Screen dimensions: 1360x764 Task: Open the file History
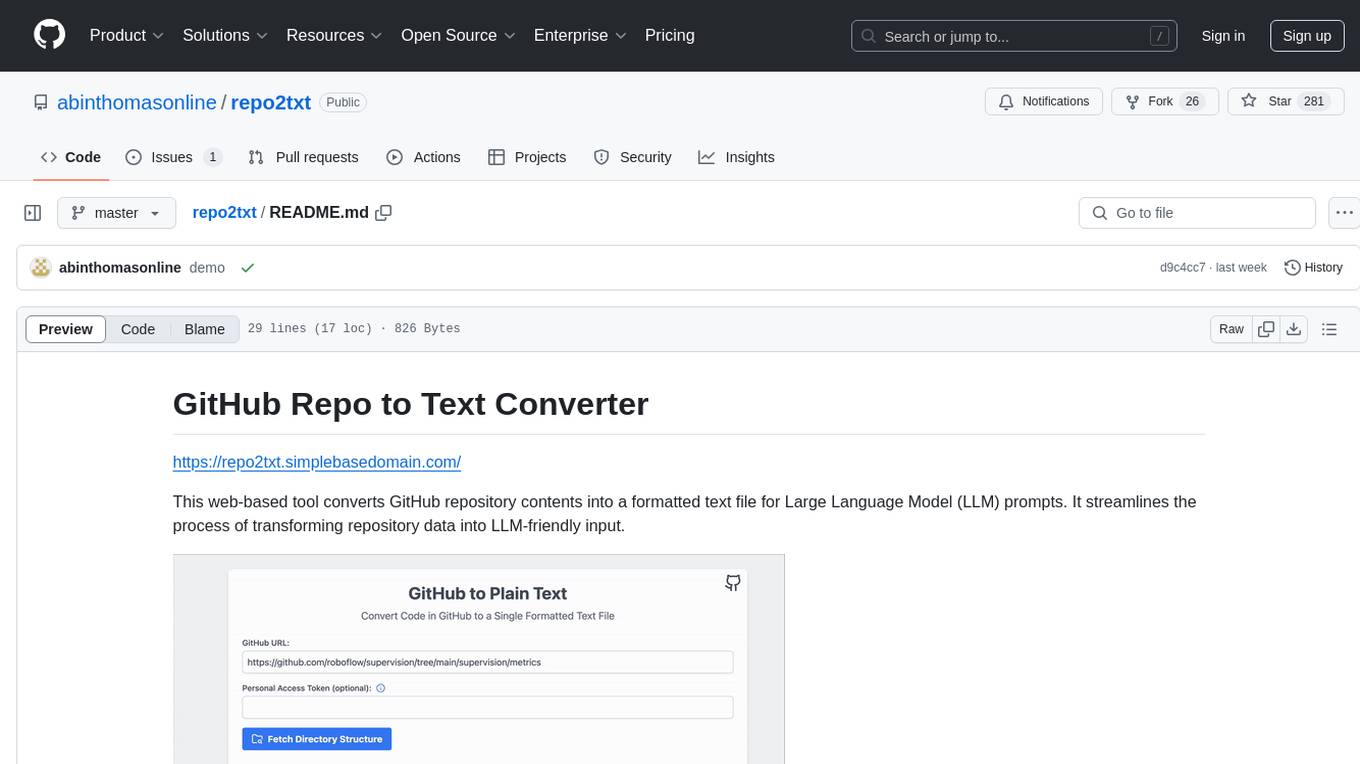[x=1313, y=267]
